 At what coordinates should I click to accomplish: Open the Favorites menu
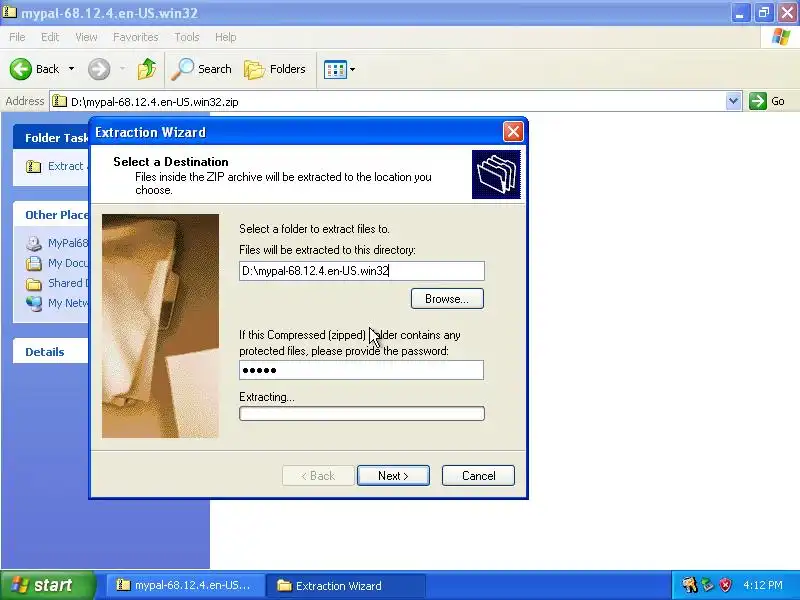point(135,37)
